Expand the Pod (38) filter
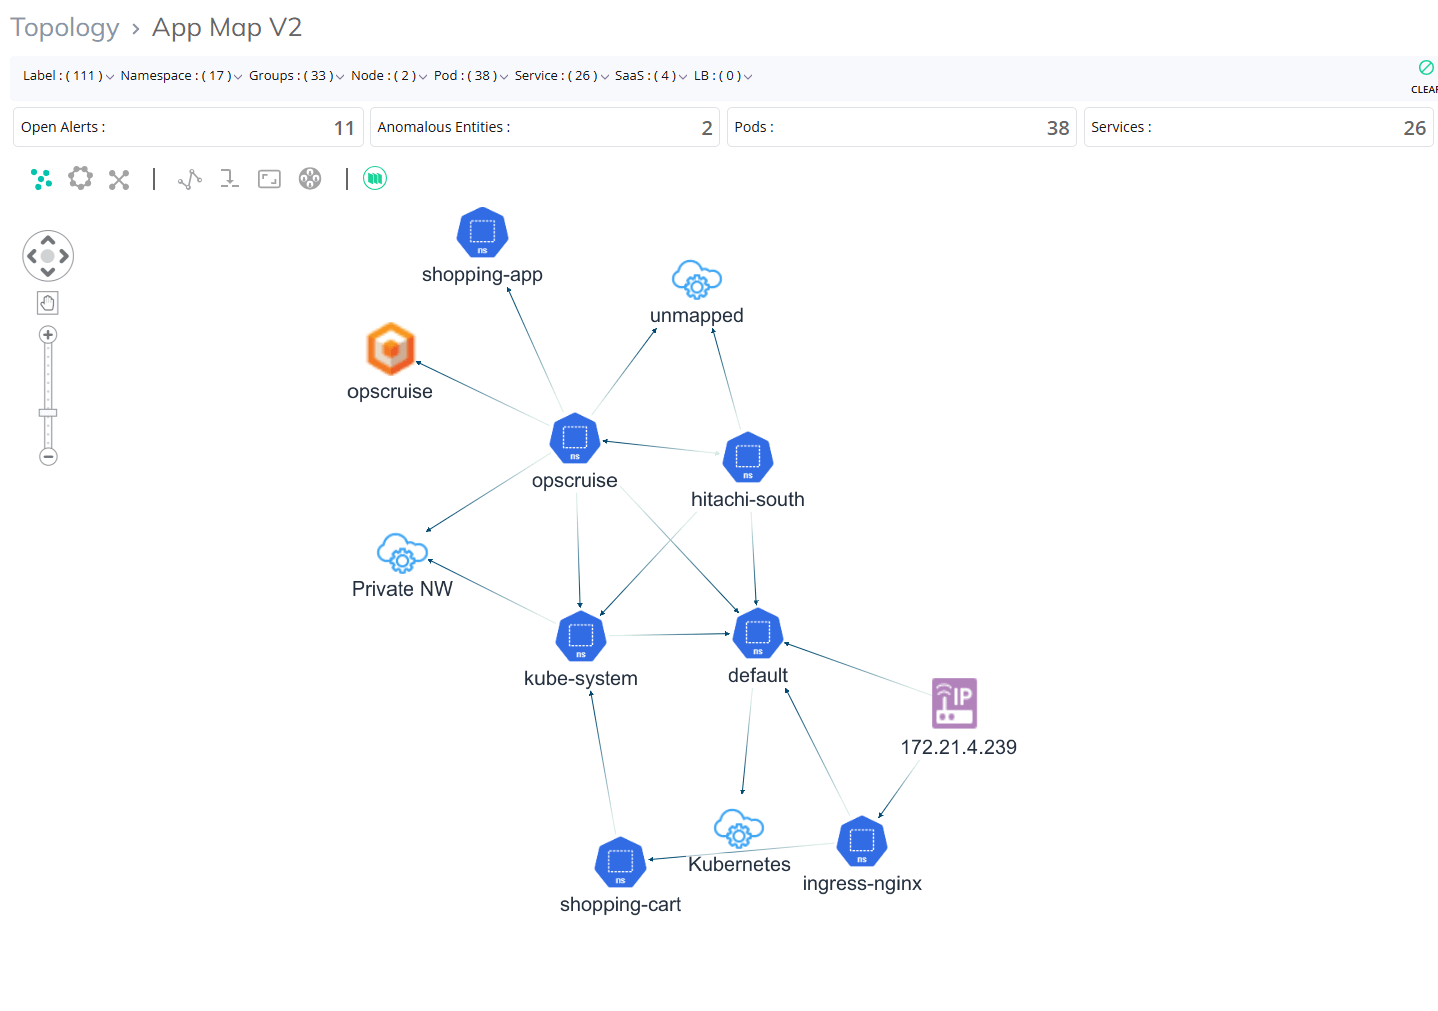The width and height of the screenshot is (1438, 1011). pos(471,76)
